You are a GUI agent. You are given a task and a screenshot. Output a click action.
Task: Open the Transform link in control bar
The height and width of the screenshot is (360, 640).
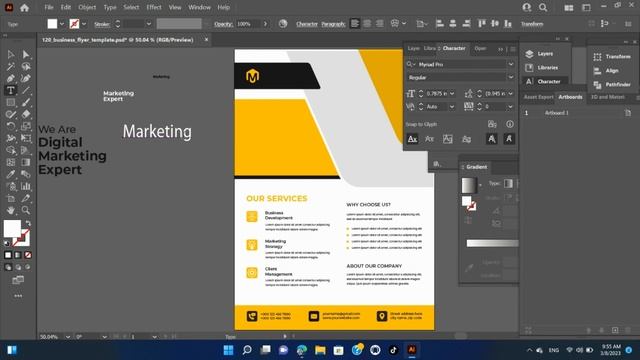coord(532,24)
